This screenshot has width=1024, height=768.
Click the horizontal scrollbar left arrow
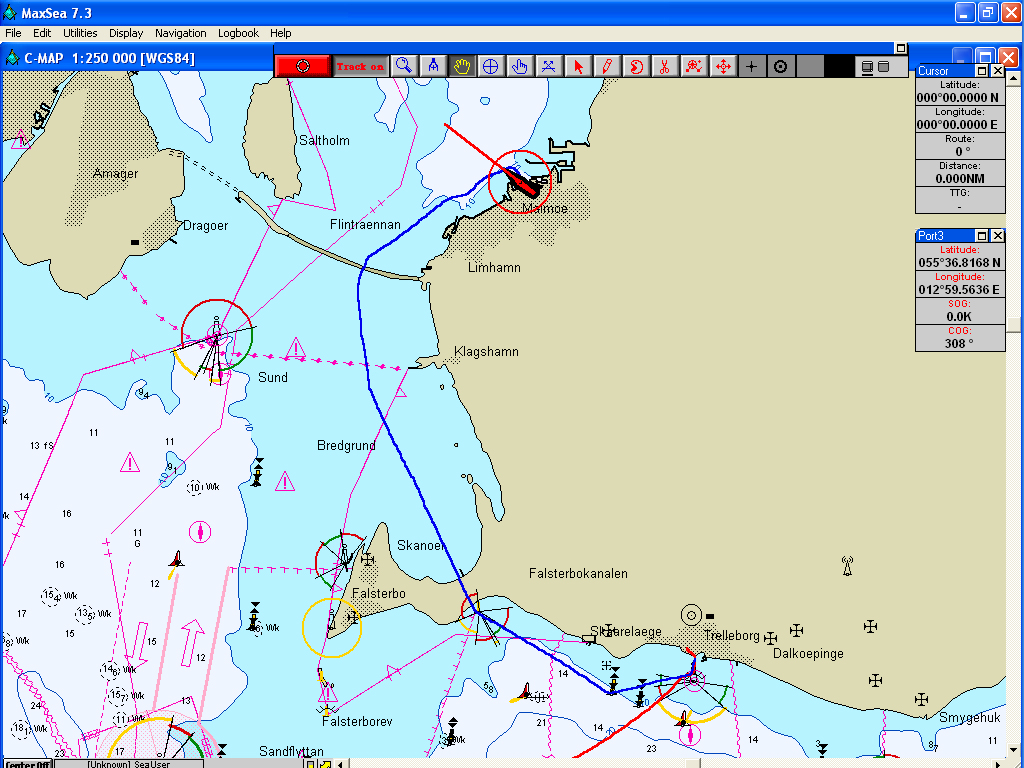(340, 764)
